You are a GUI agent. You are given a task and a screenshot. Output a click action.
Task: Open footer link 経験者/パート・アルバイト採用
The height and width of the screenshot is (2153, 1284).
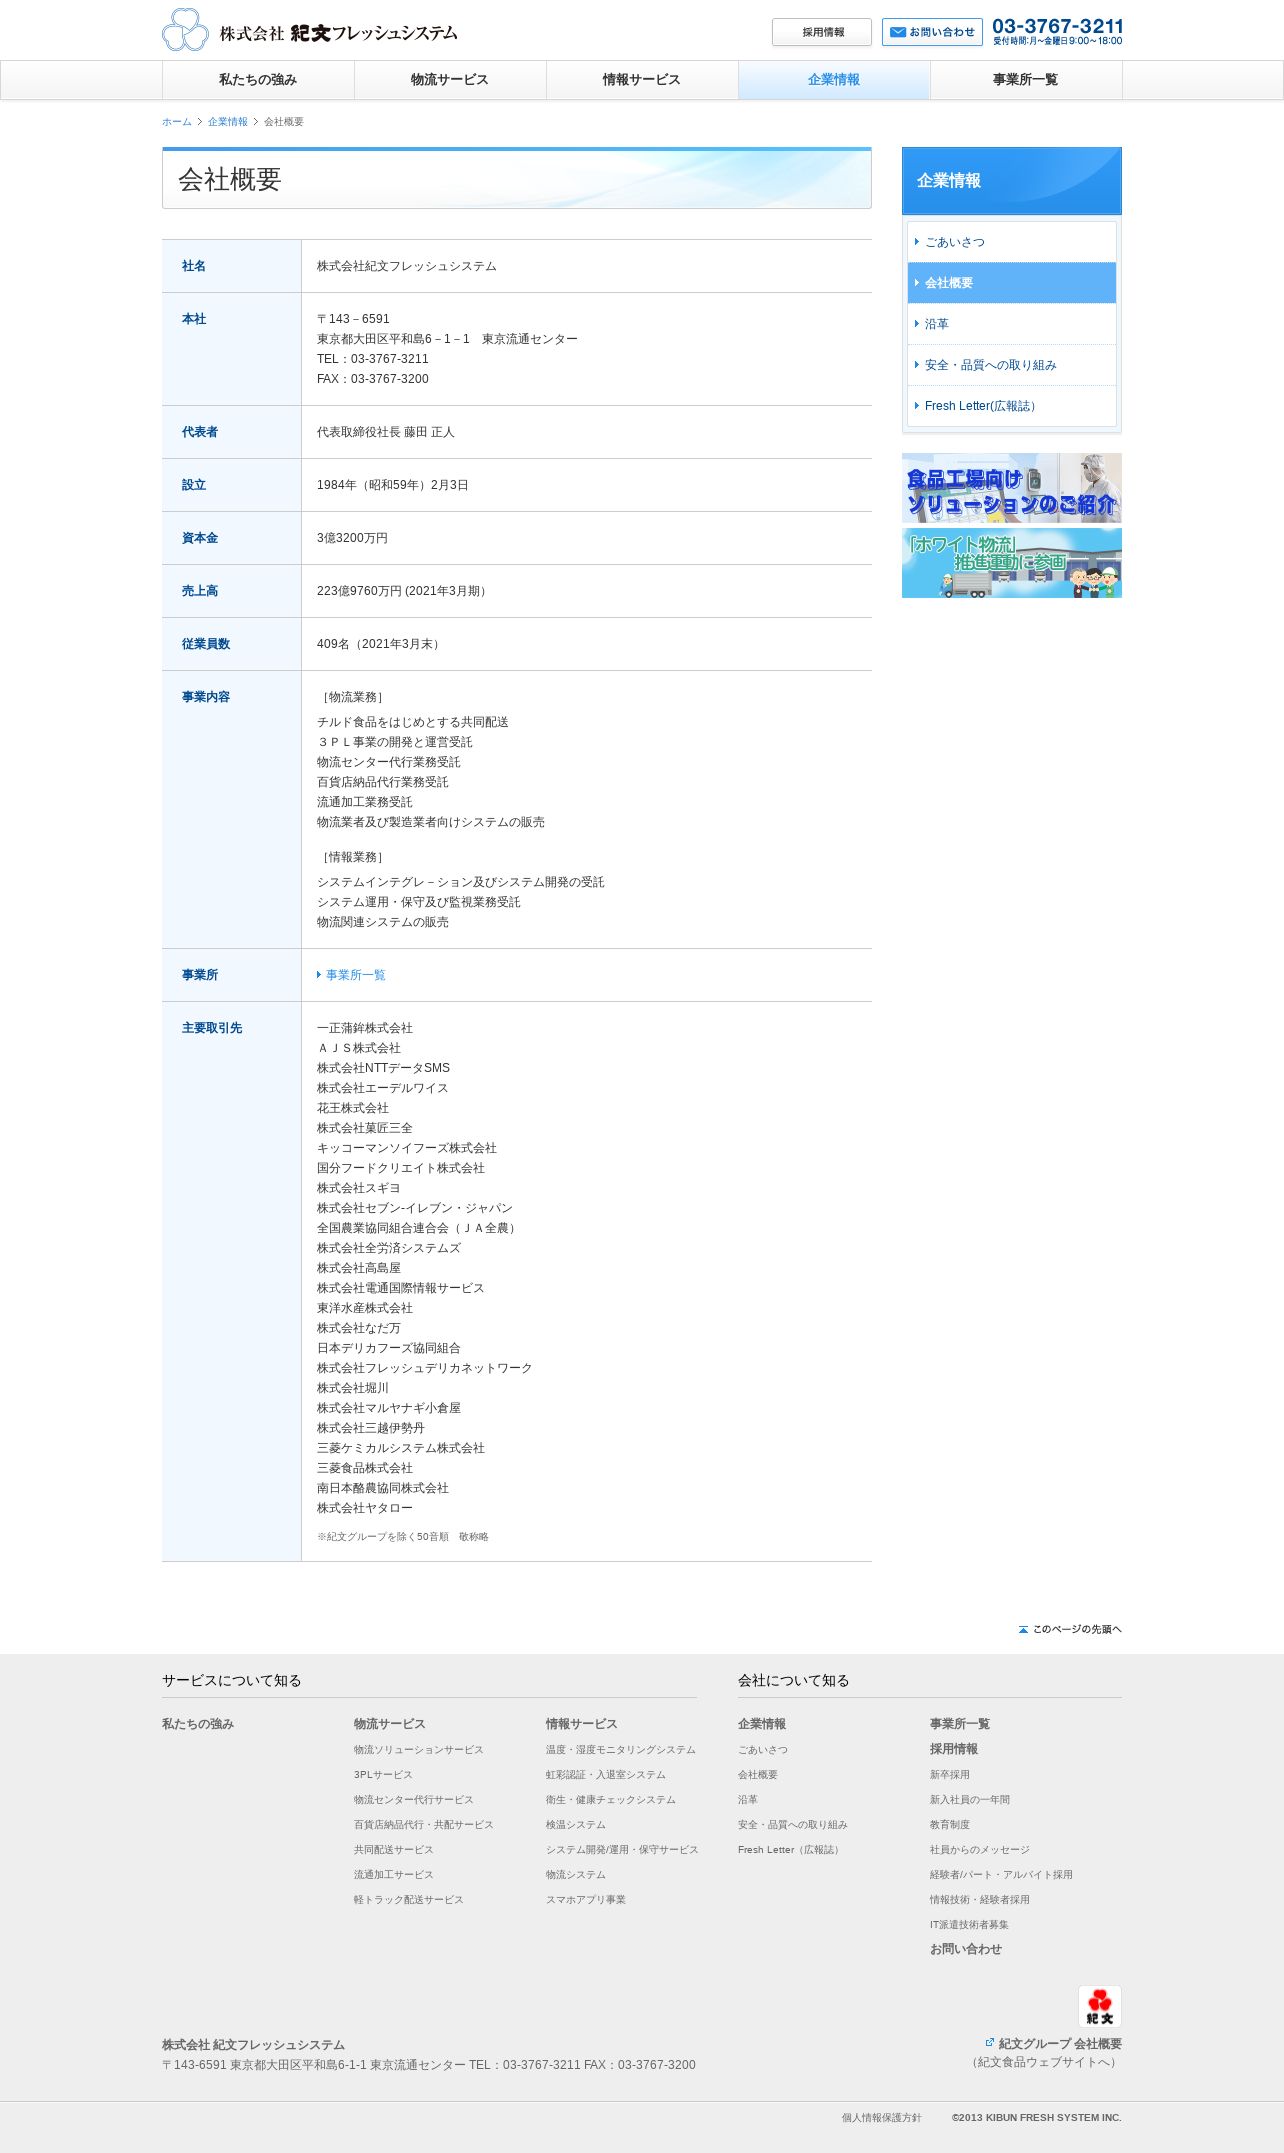point(1001,1875)
